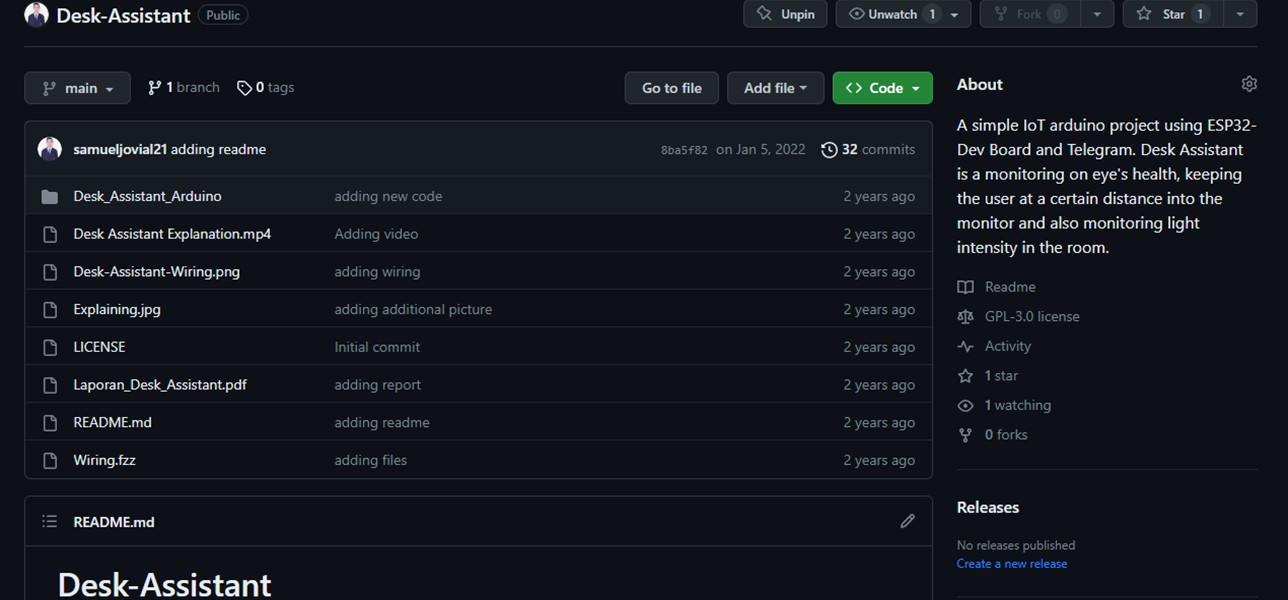
Task: Expand the Fork dropdown arrow
Action: tap(1097, 14)
